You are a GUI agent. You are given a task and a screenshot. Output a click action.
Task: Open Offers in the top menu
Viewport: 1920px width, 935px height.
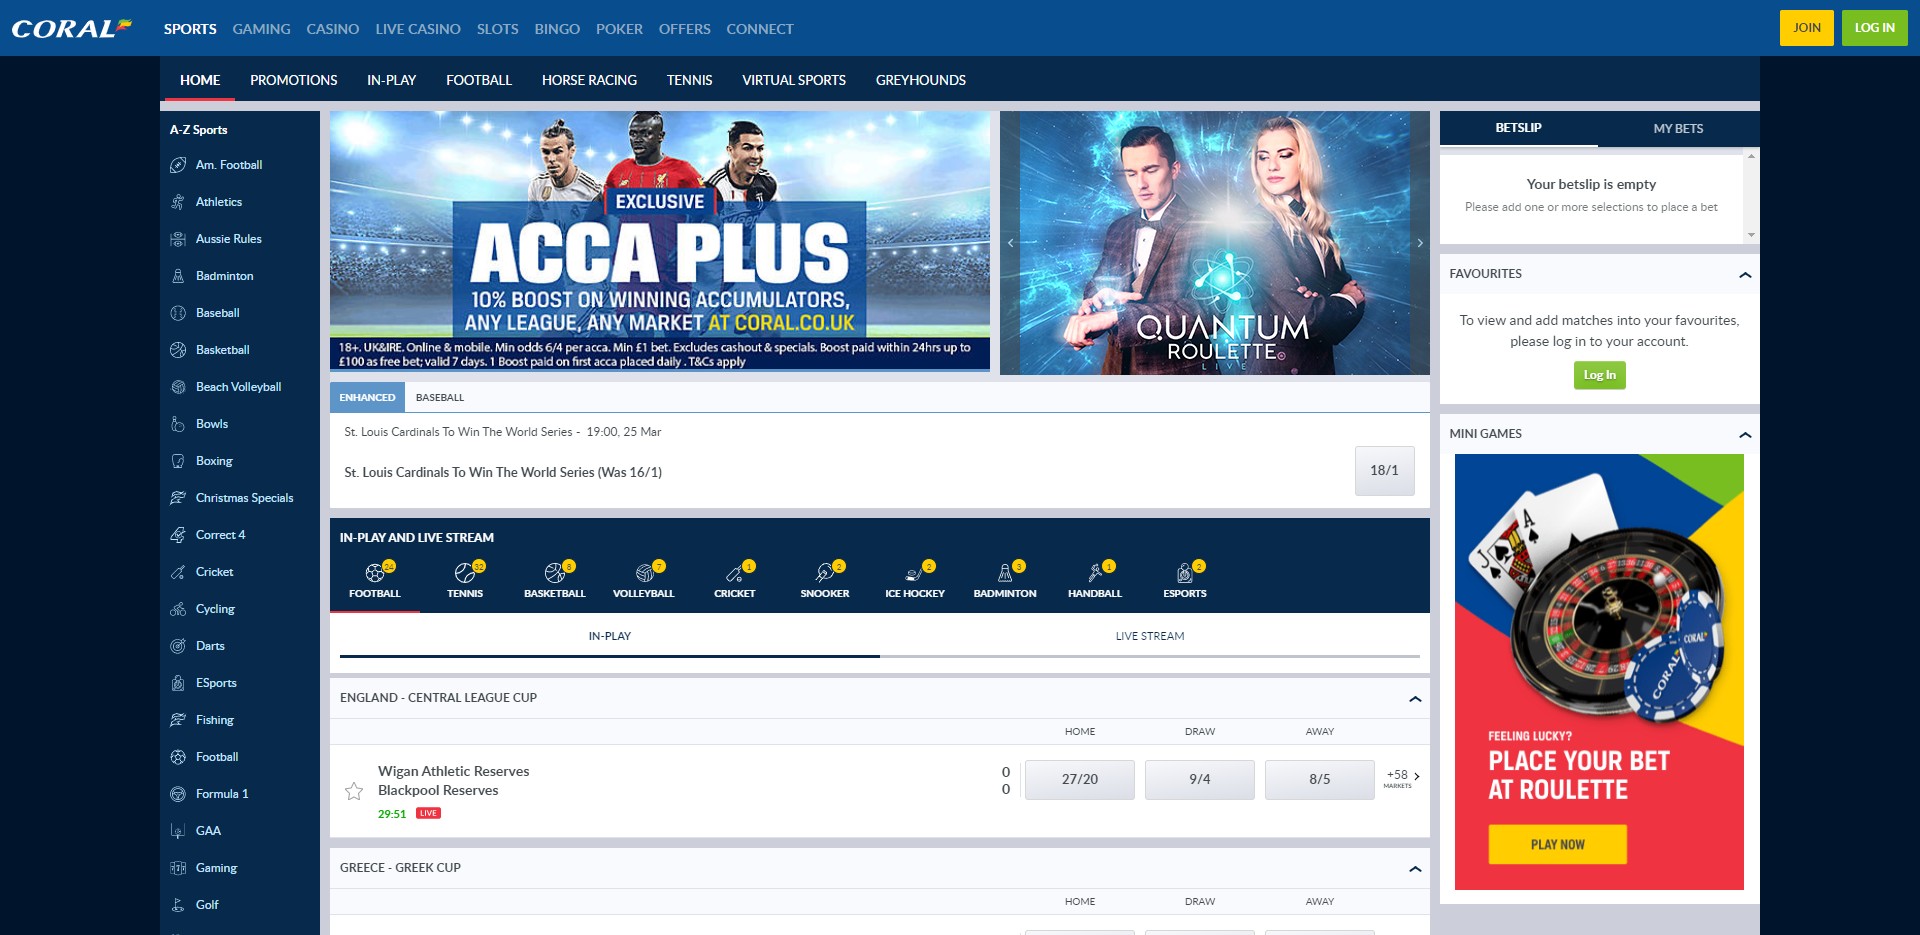pyautogui.click(x=685, y=29)
